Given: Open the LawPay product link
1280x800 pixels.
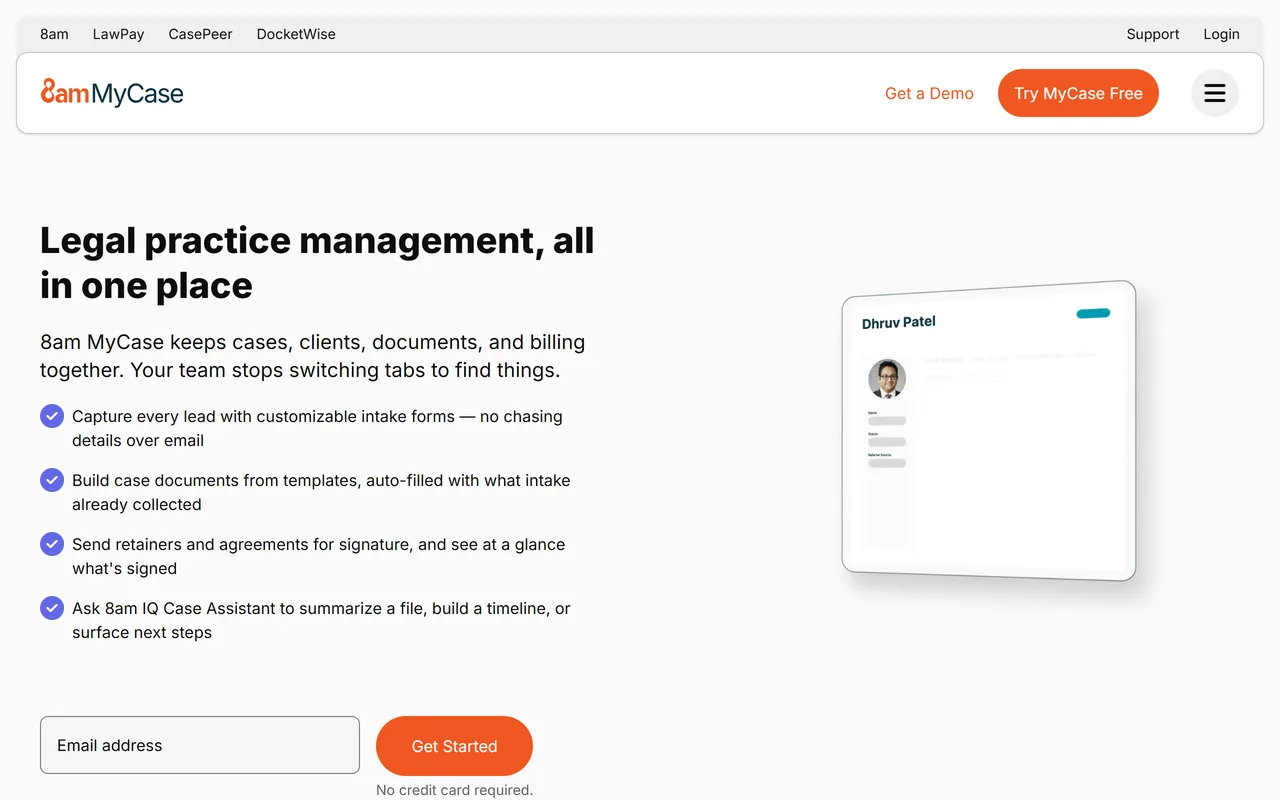Looking at the screenshot, I should tap(118, 34).
